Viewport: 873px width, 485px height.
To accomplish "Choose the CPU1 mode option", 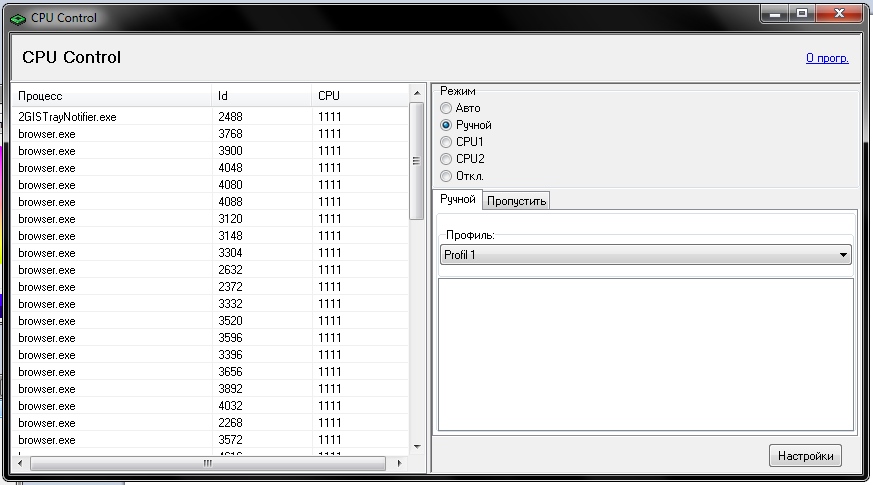I will pos(446,142).
